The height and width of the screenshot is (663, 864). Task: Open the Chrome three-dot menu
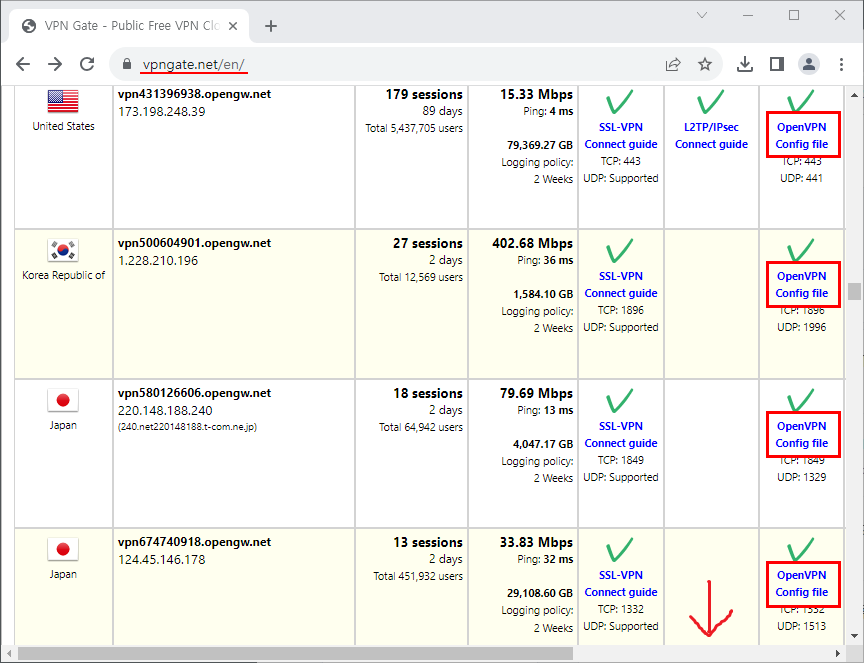click(841, 64)
